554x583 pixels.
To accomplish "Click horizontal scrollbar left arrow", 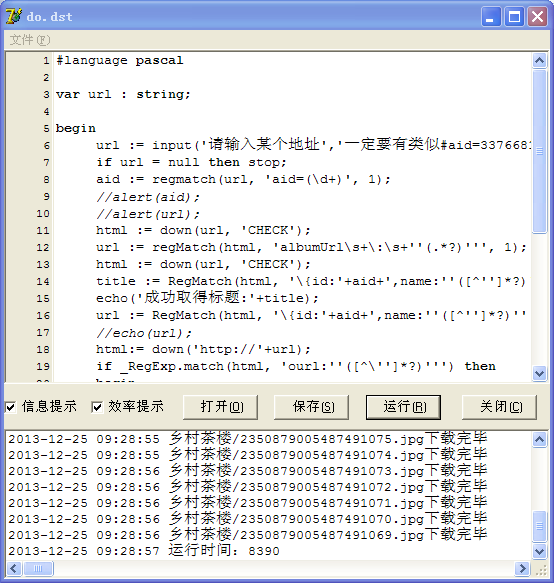I will [x=14, y=568].
